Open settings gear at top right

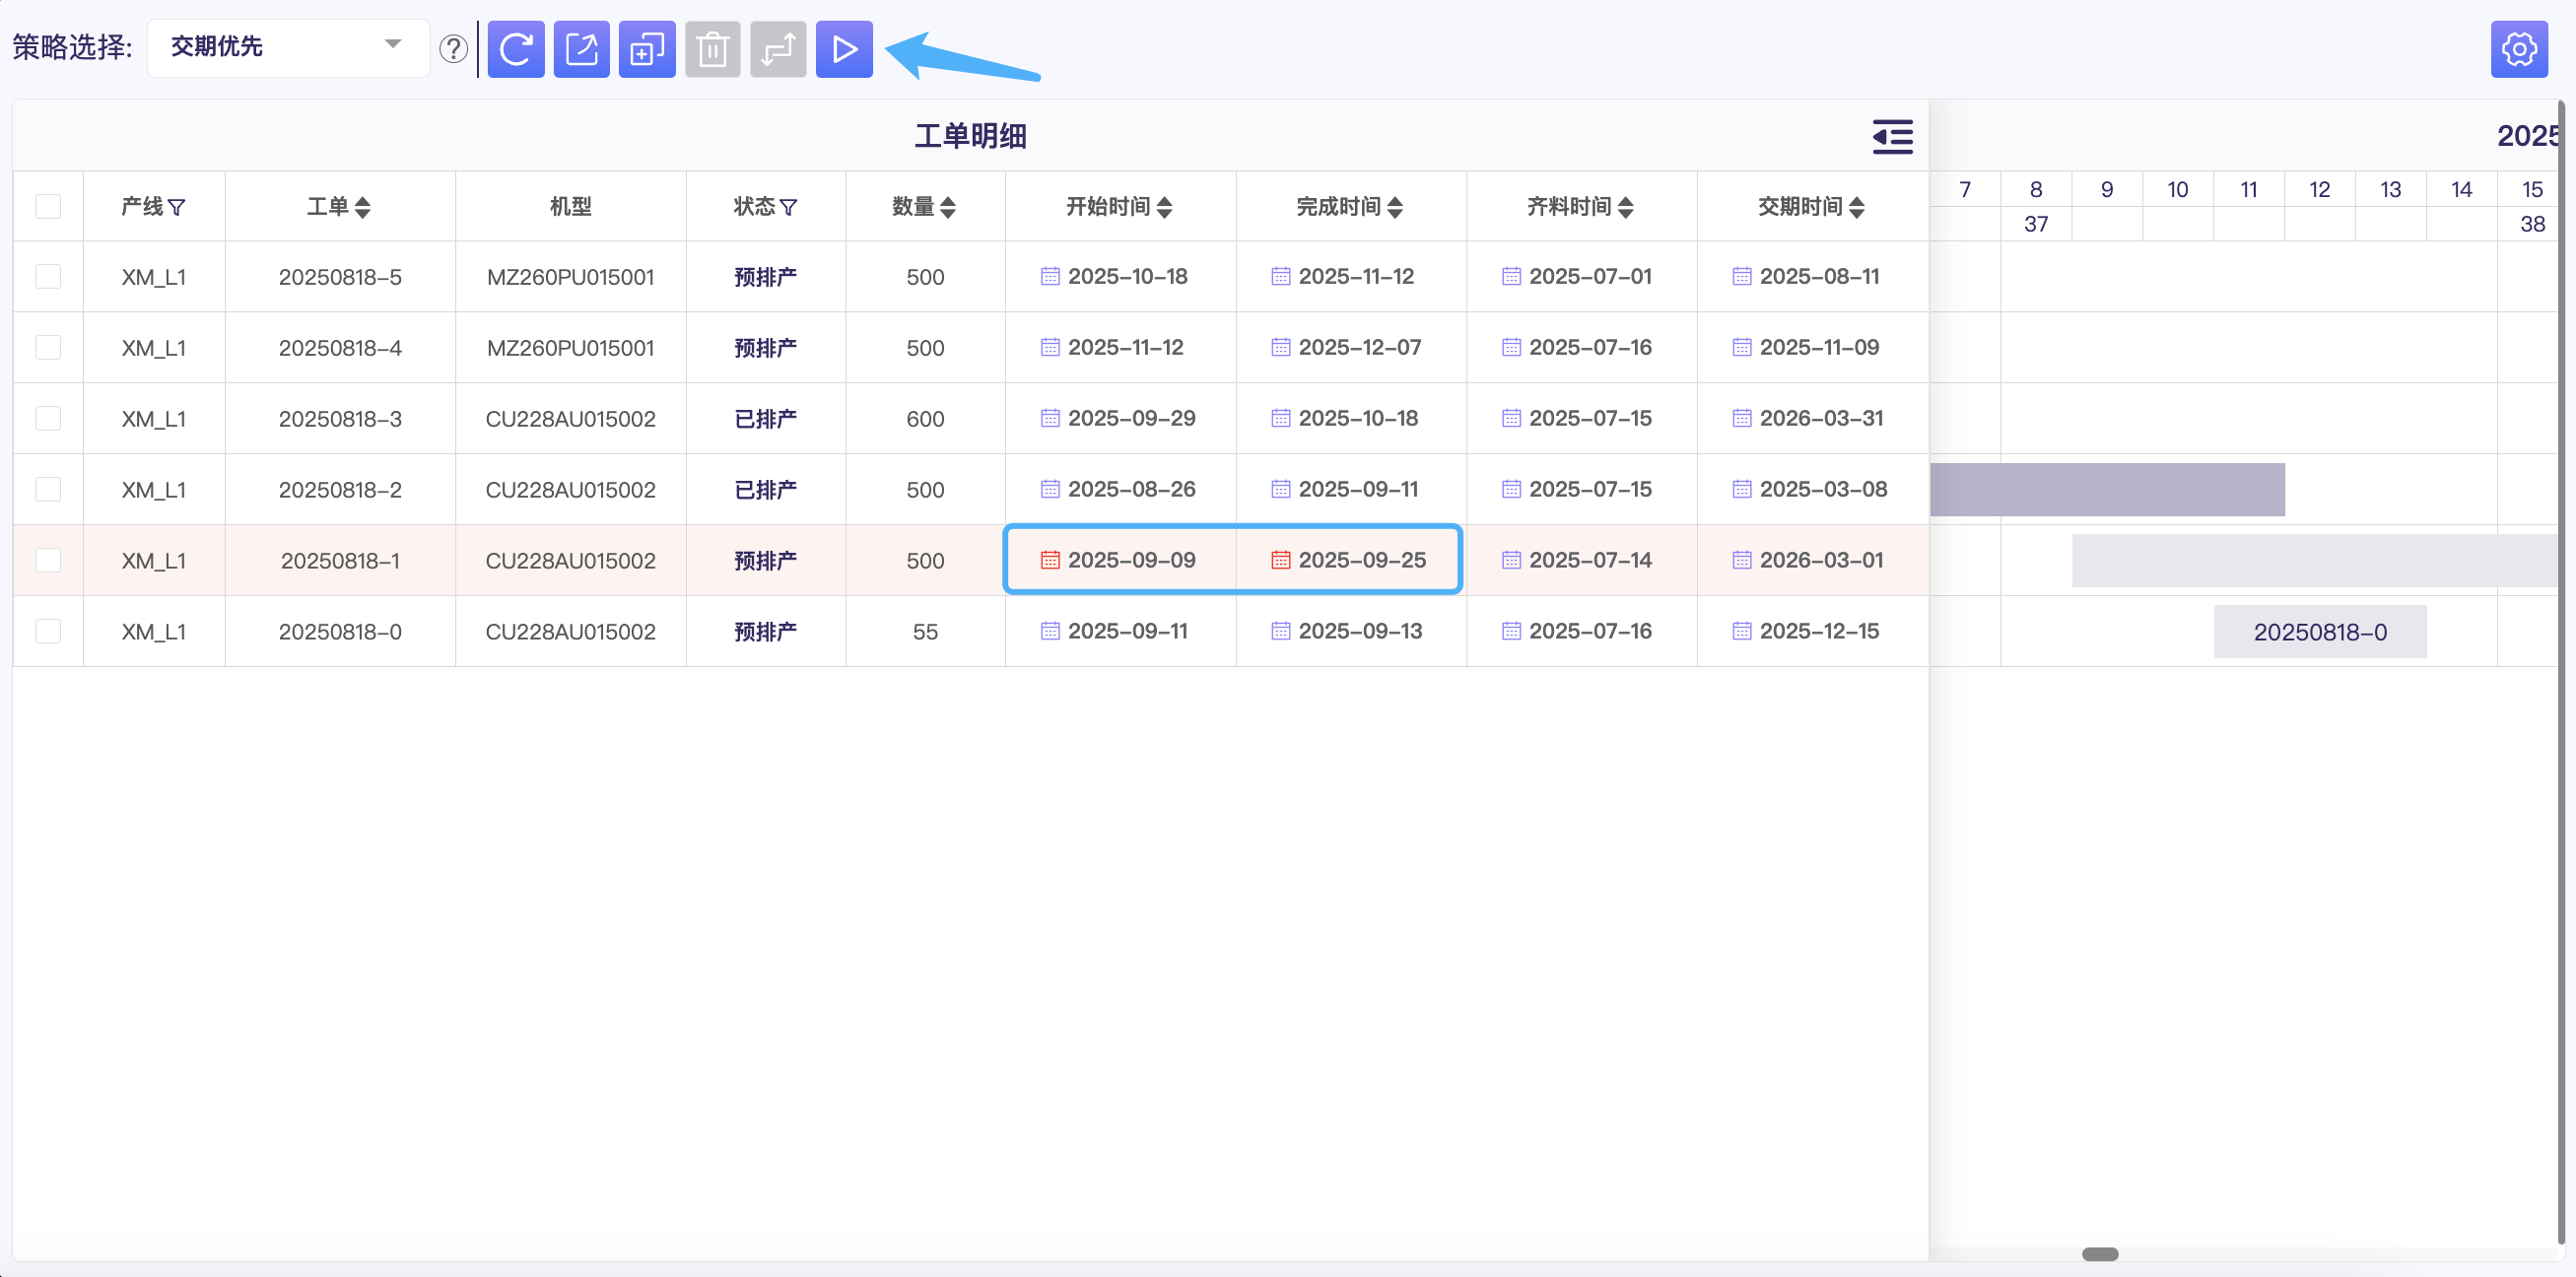point(2518,49)
